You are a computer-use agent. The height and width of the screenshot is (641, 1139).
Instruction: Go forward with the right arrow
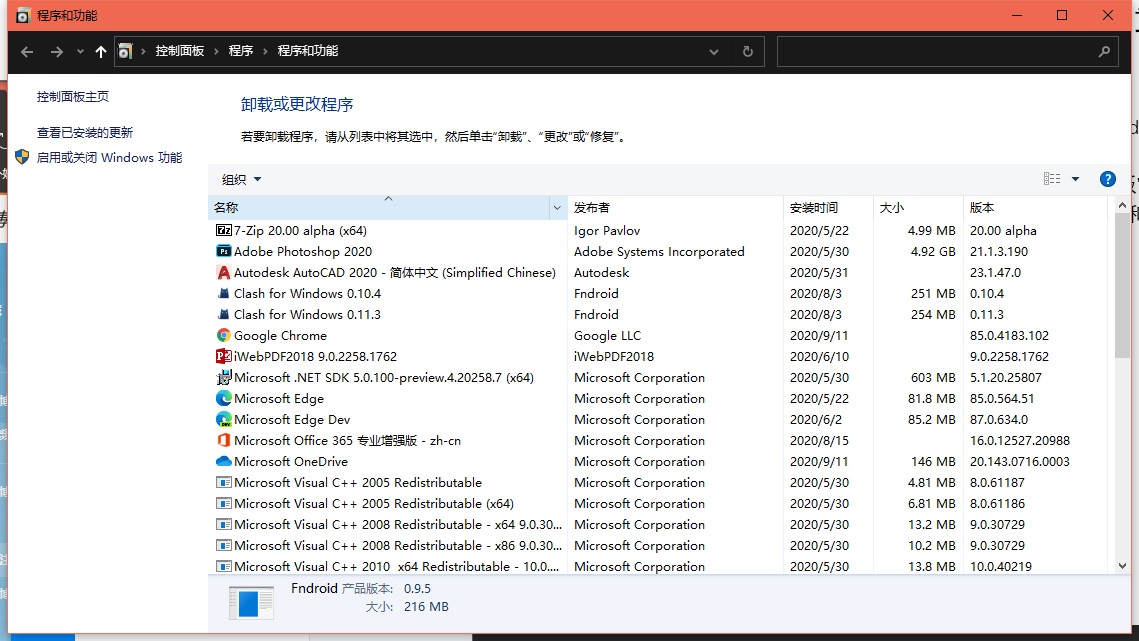pyautogui.click(x=57, y=52)
